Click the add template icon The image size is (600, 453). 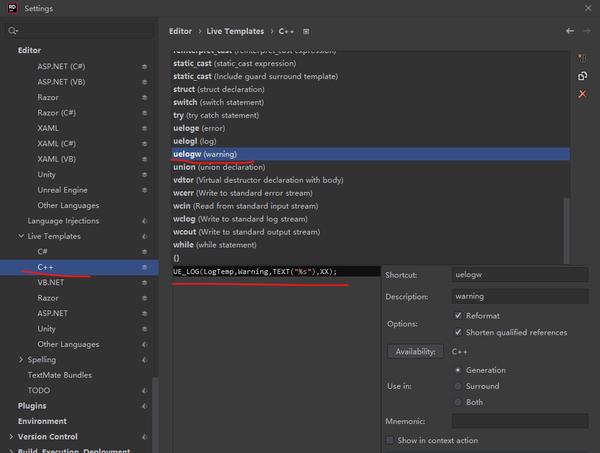582,58
